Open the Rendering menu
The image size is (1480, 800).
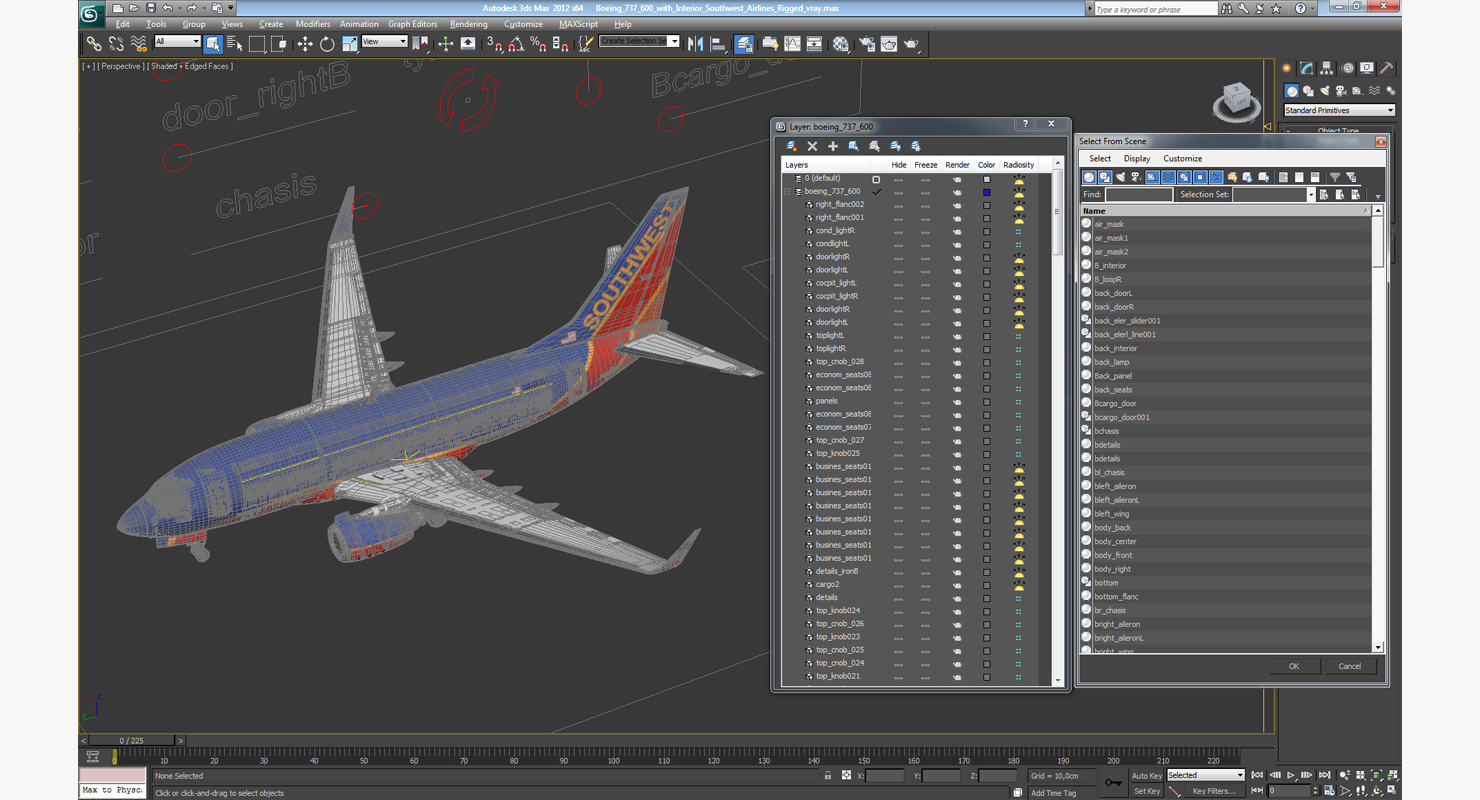click(469, 24)
